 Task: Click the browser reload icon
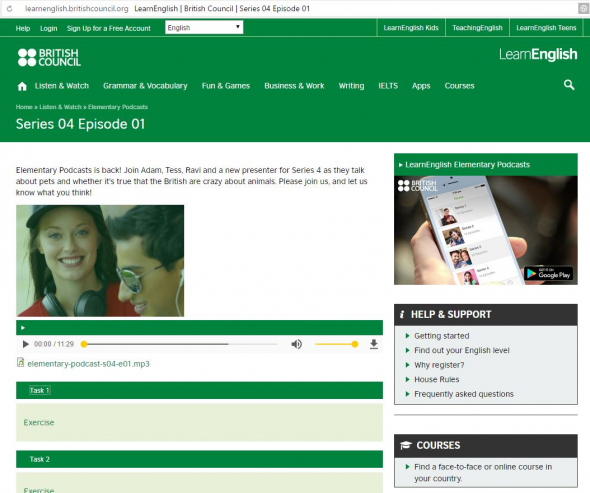pos(9,8)
